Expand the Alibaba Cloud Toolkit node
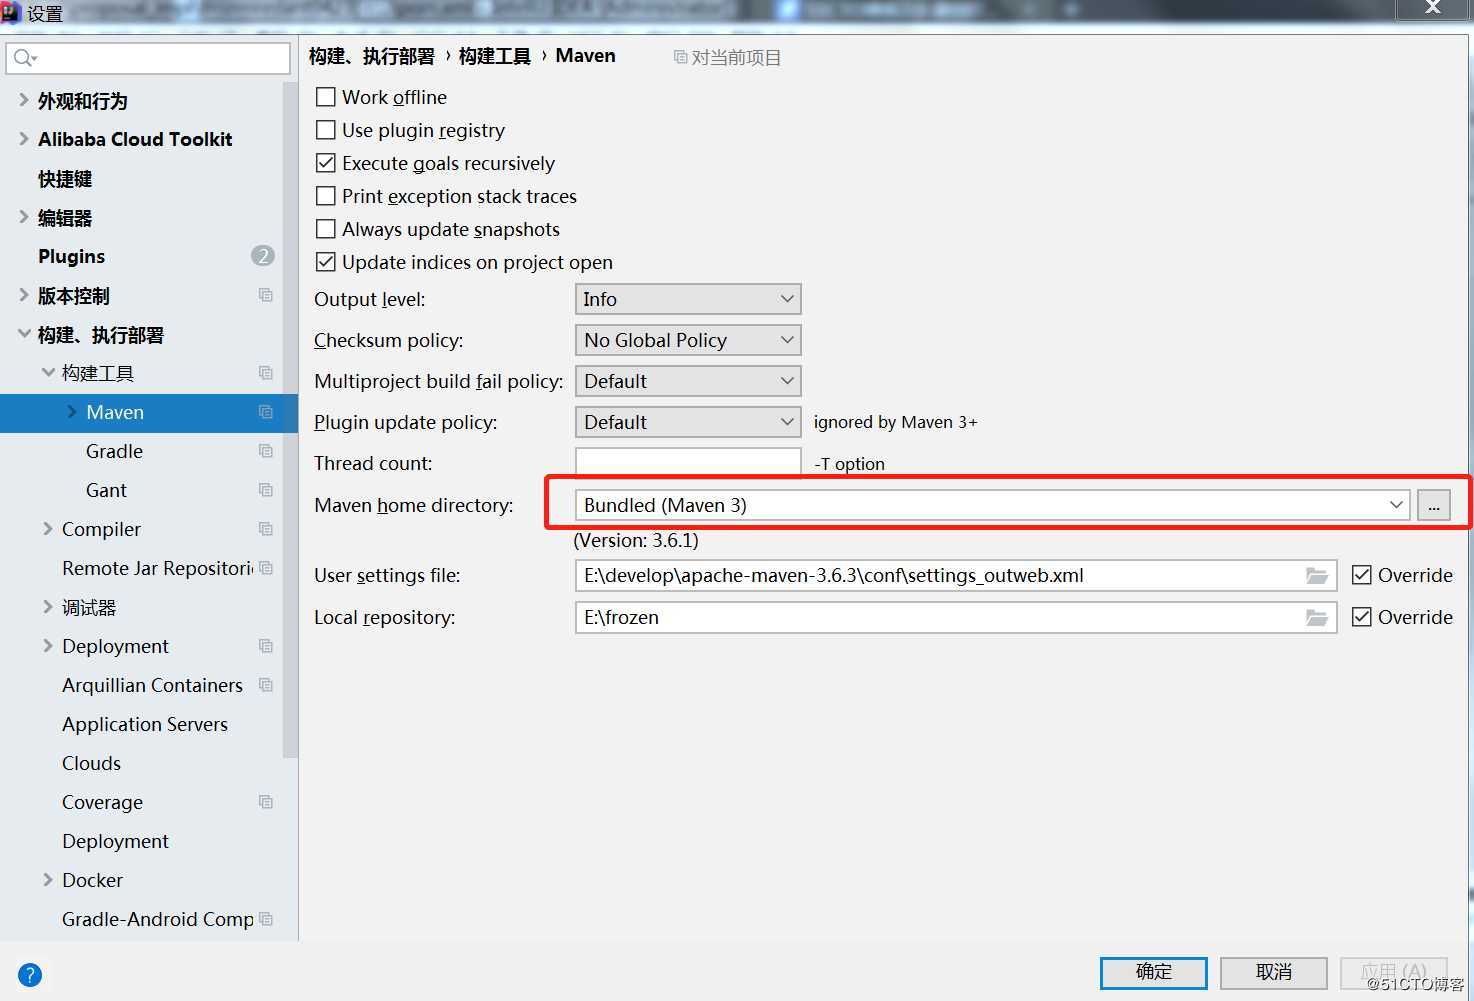Image resolution: width=1474 pixels, height=1001 pixels. 23,139
